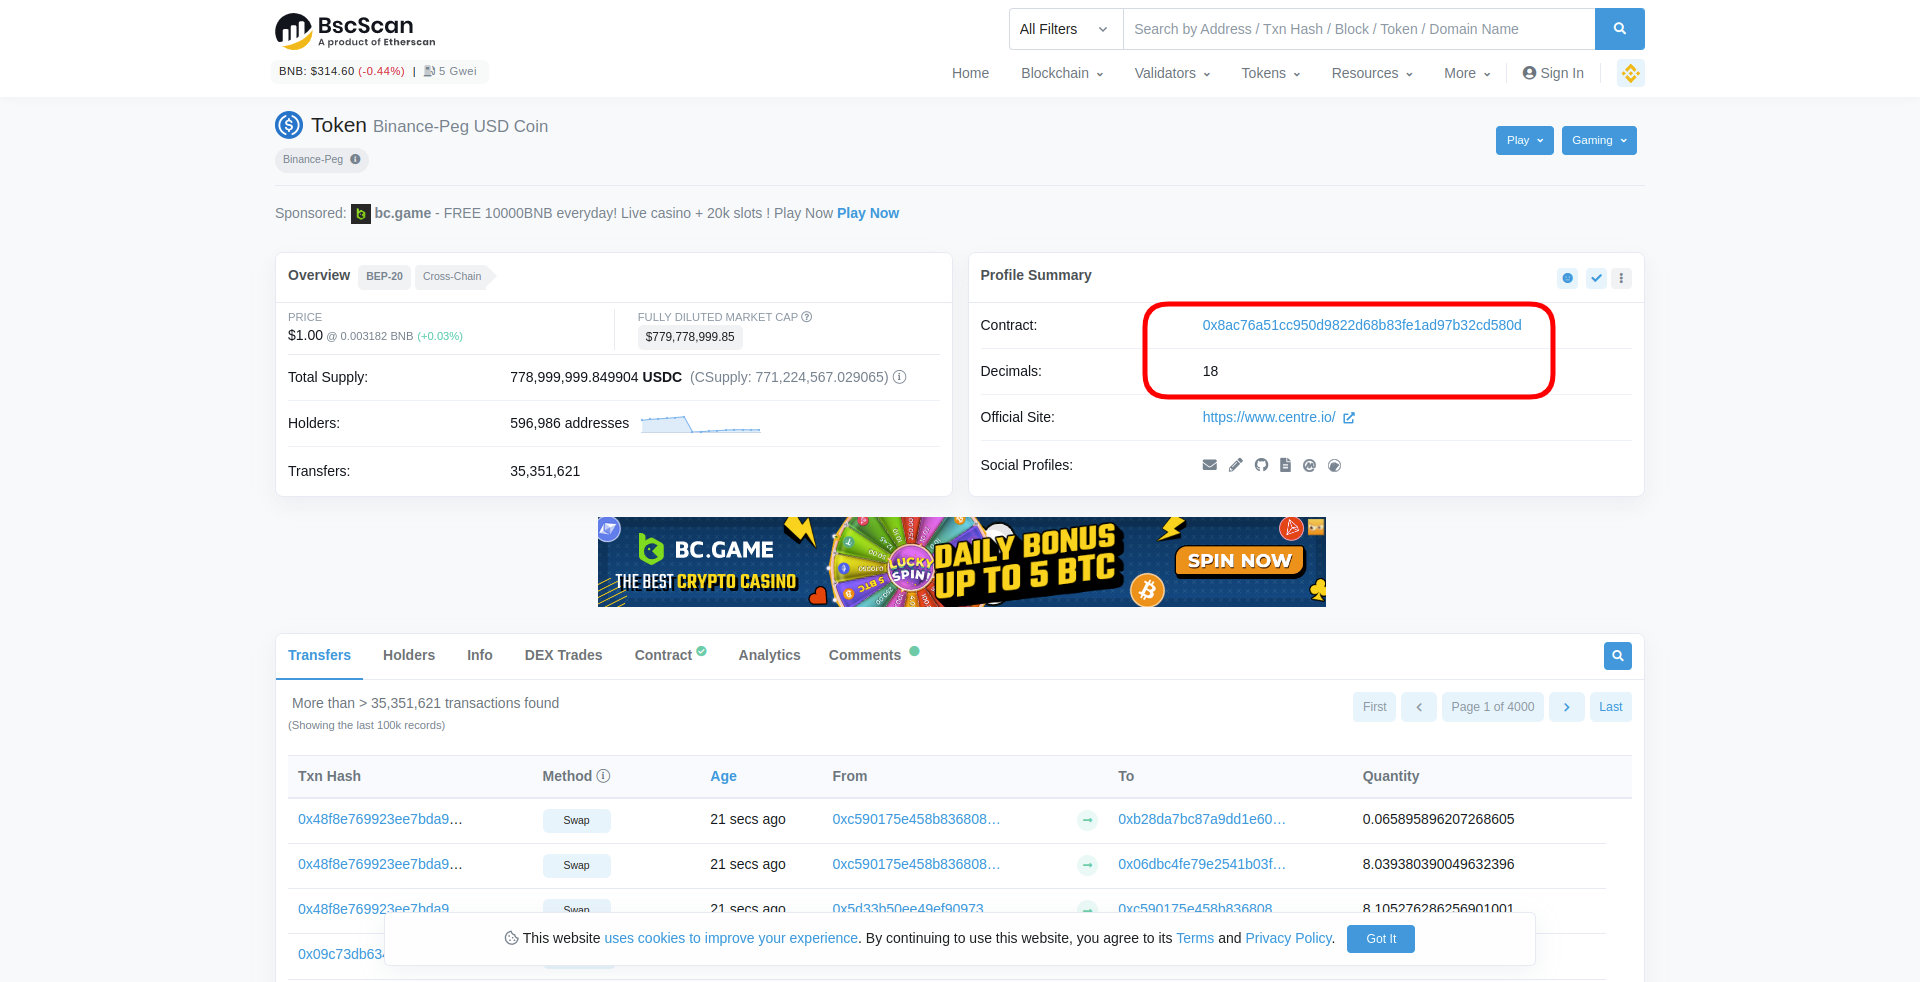Click the gas pump Gwei icon
This screenshot has width=1920, height=982.
click(x=429, y=71)
